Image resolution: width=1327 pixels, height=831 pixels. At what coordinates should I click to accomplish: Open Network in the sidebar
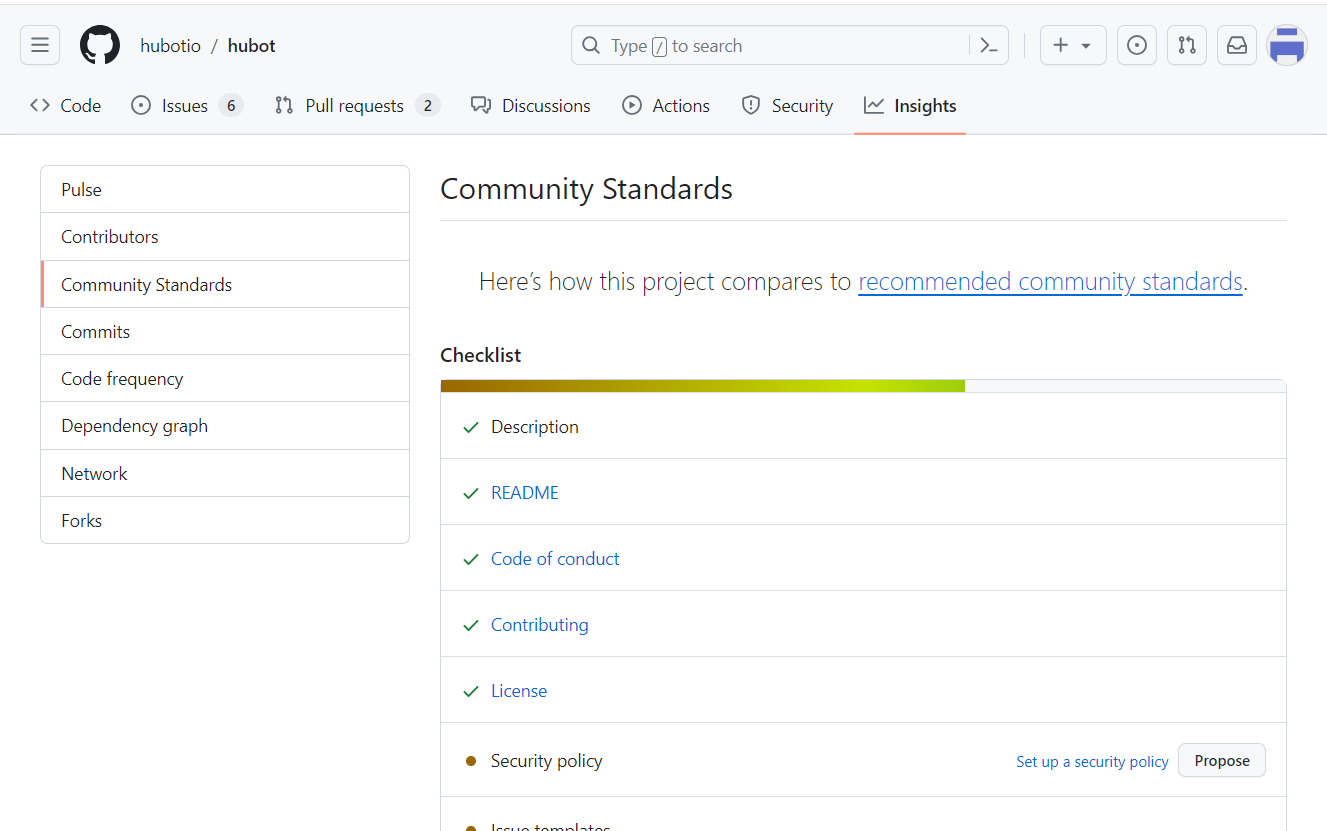click(225, 474)
